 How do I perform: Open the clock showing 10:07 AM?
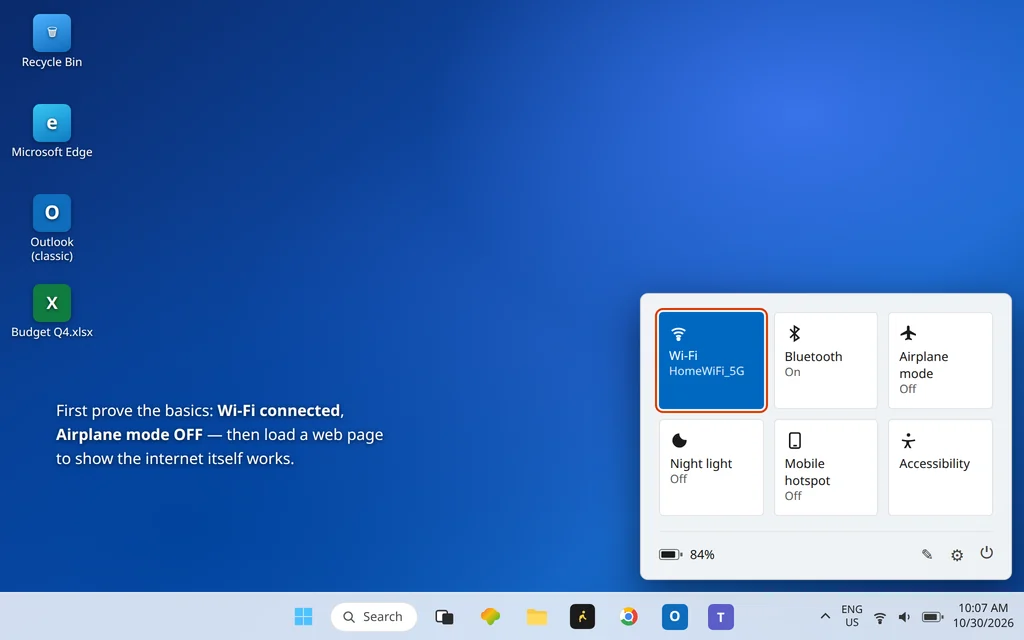pos(983,616)
